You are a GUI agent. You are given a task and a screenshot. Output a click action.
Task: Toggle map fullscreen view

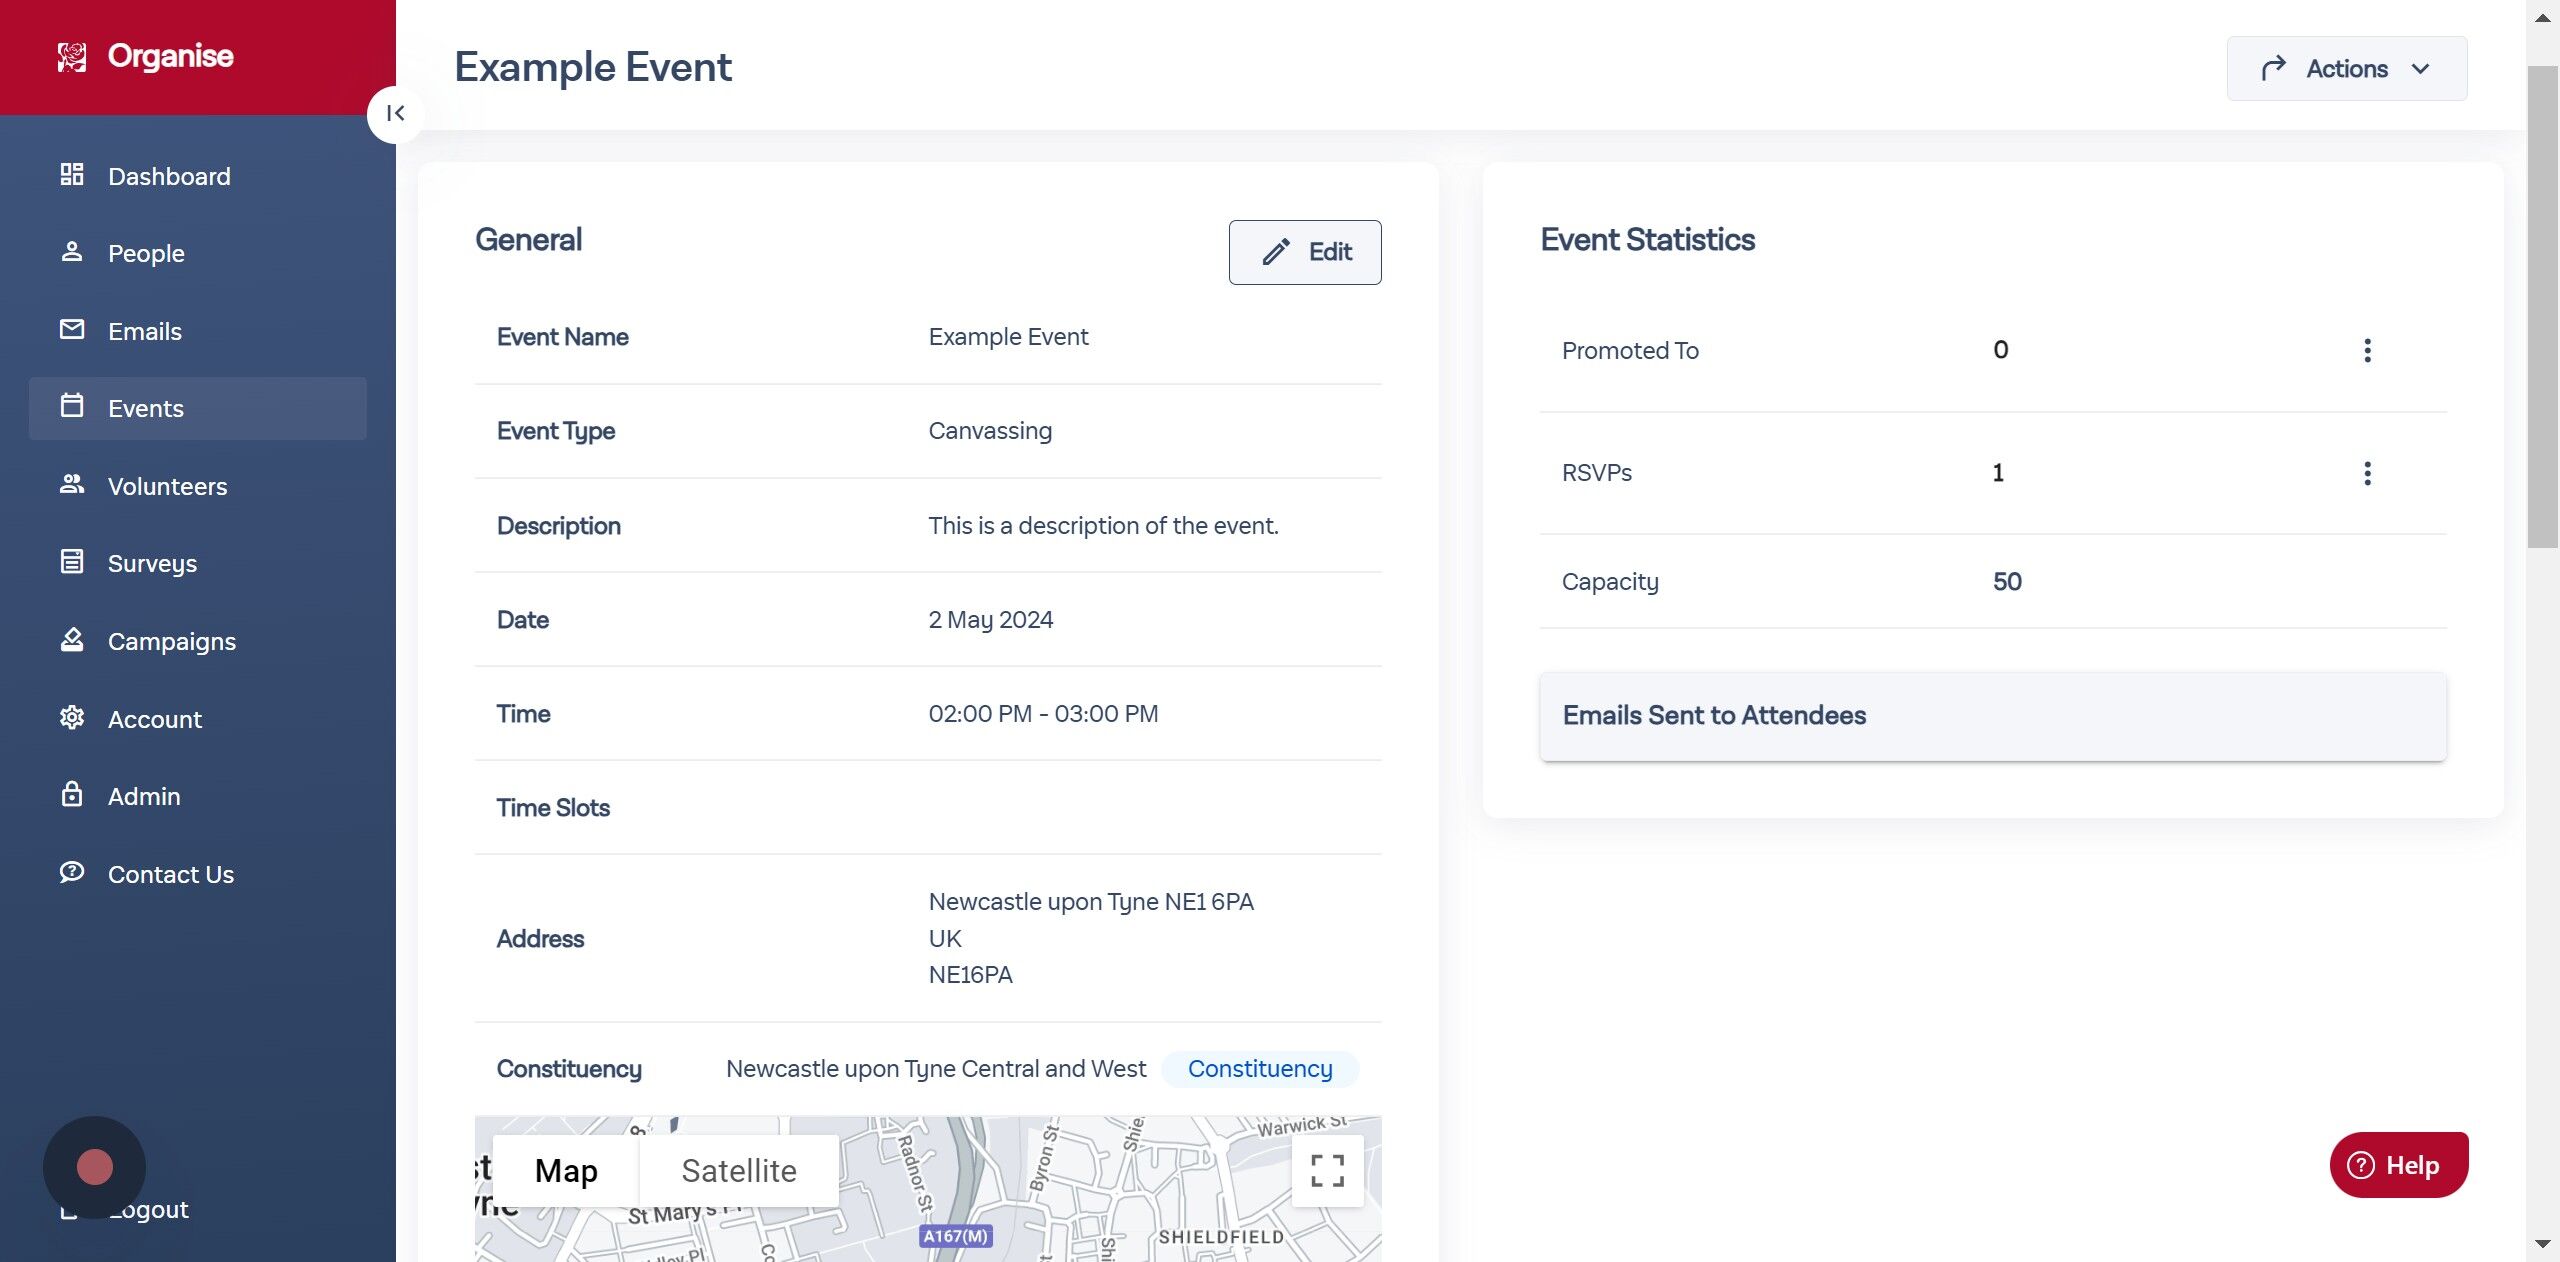pos(1327,1170)
